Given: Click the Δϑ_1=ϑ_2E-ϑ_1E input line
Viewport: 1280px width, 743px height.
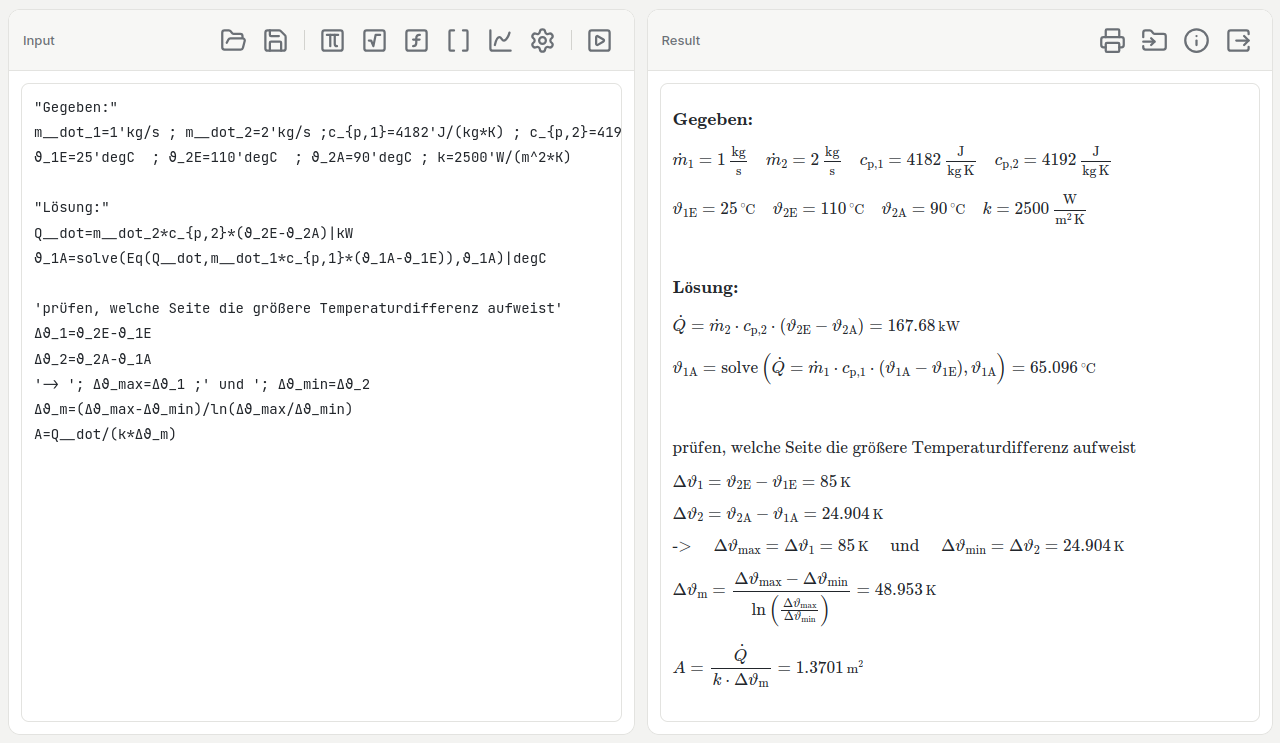Looking at the screenshot, I should pyautogui.click(x=93, y=334).
